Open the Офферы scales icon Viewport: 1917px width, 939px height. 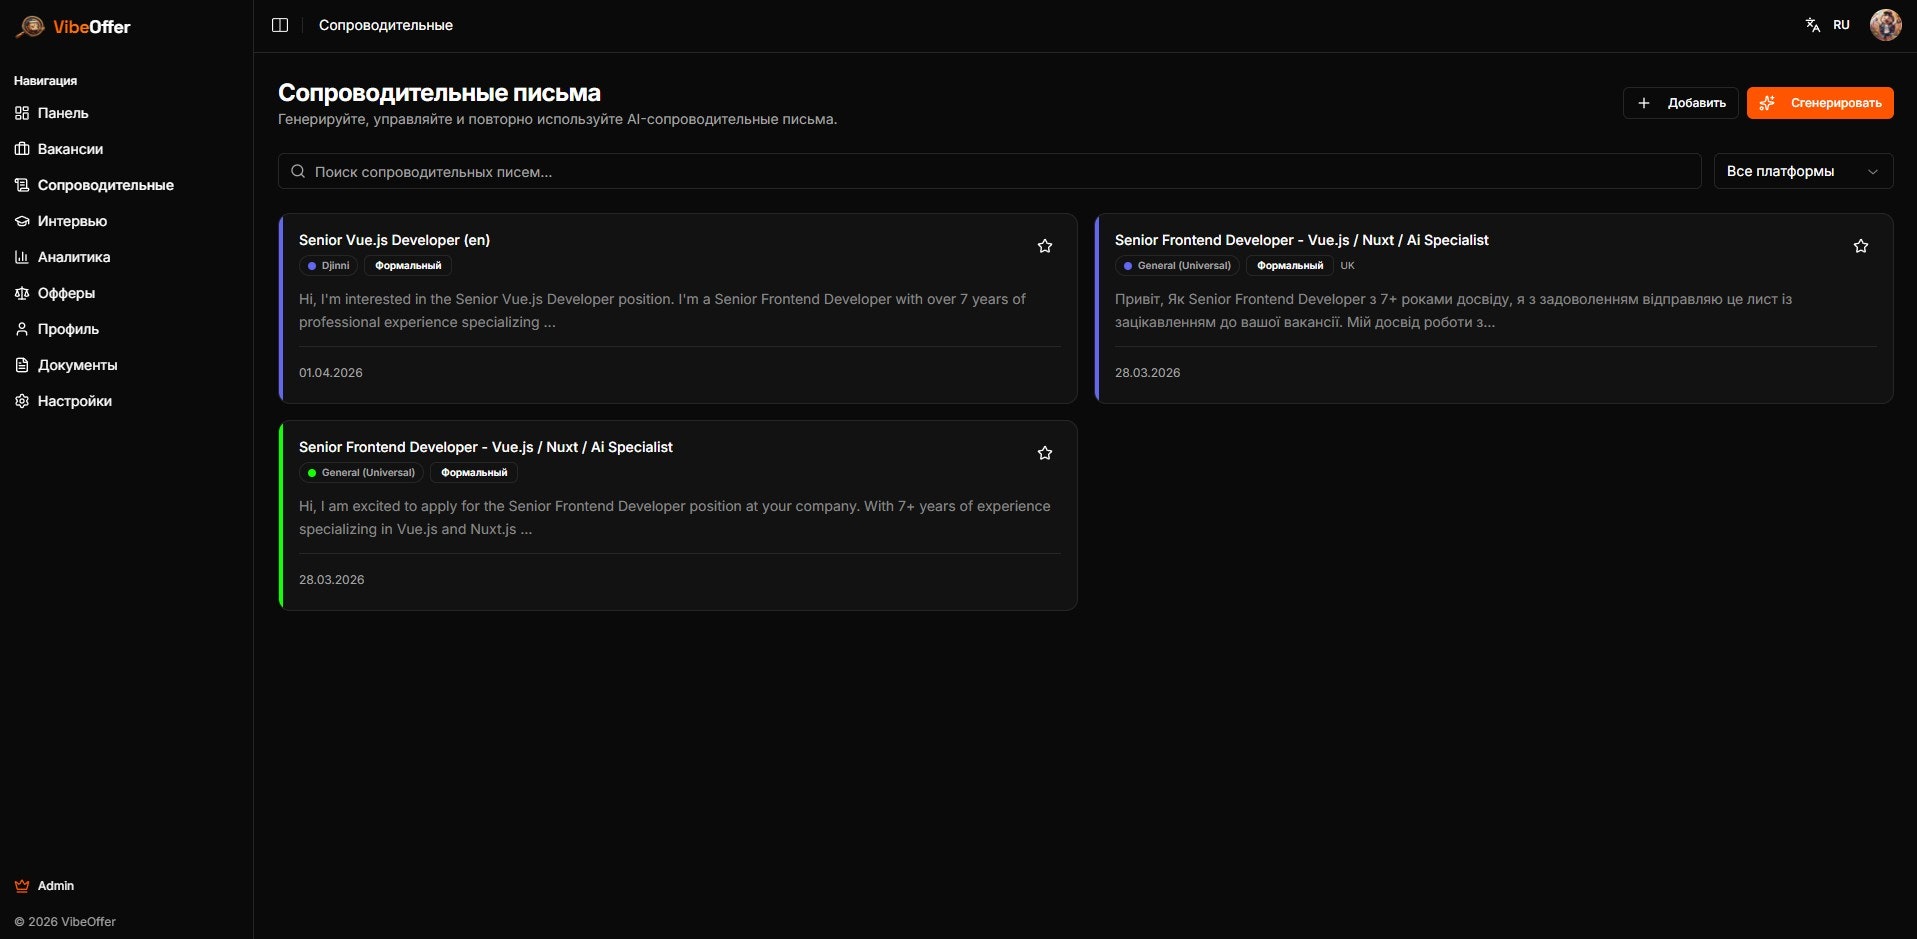tap(22, 293)
